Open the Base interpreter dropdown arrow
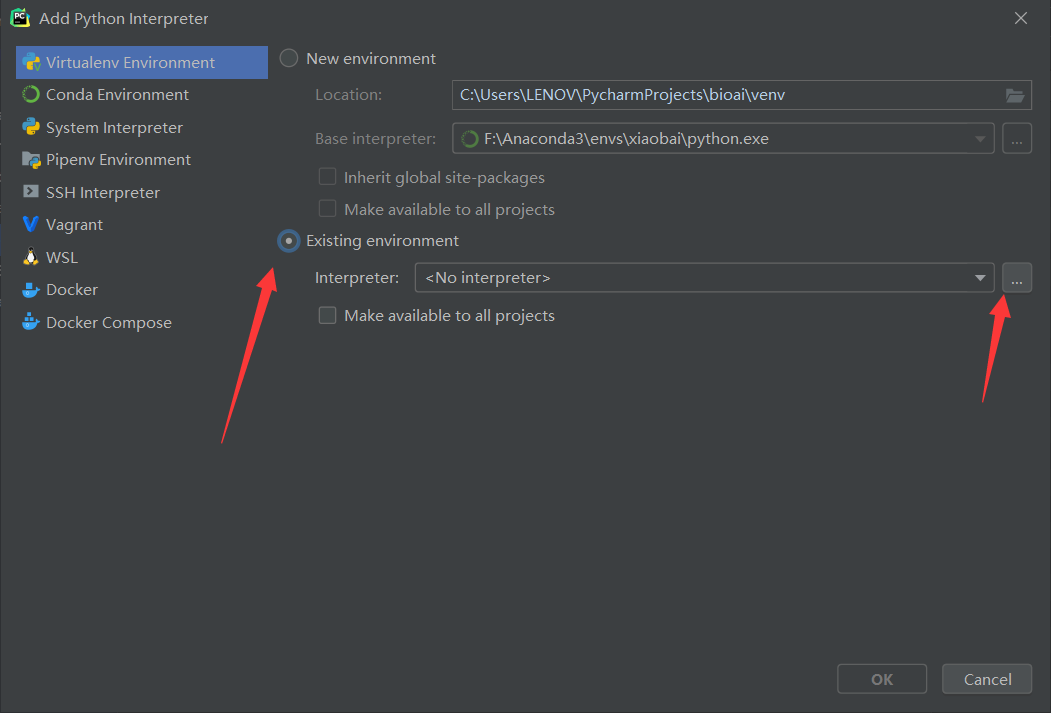 coord(980,139)
